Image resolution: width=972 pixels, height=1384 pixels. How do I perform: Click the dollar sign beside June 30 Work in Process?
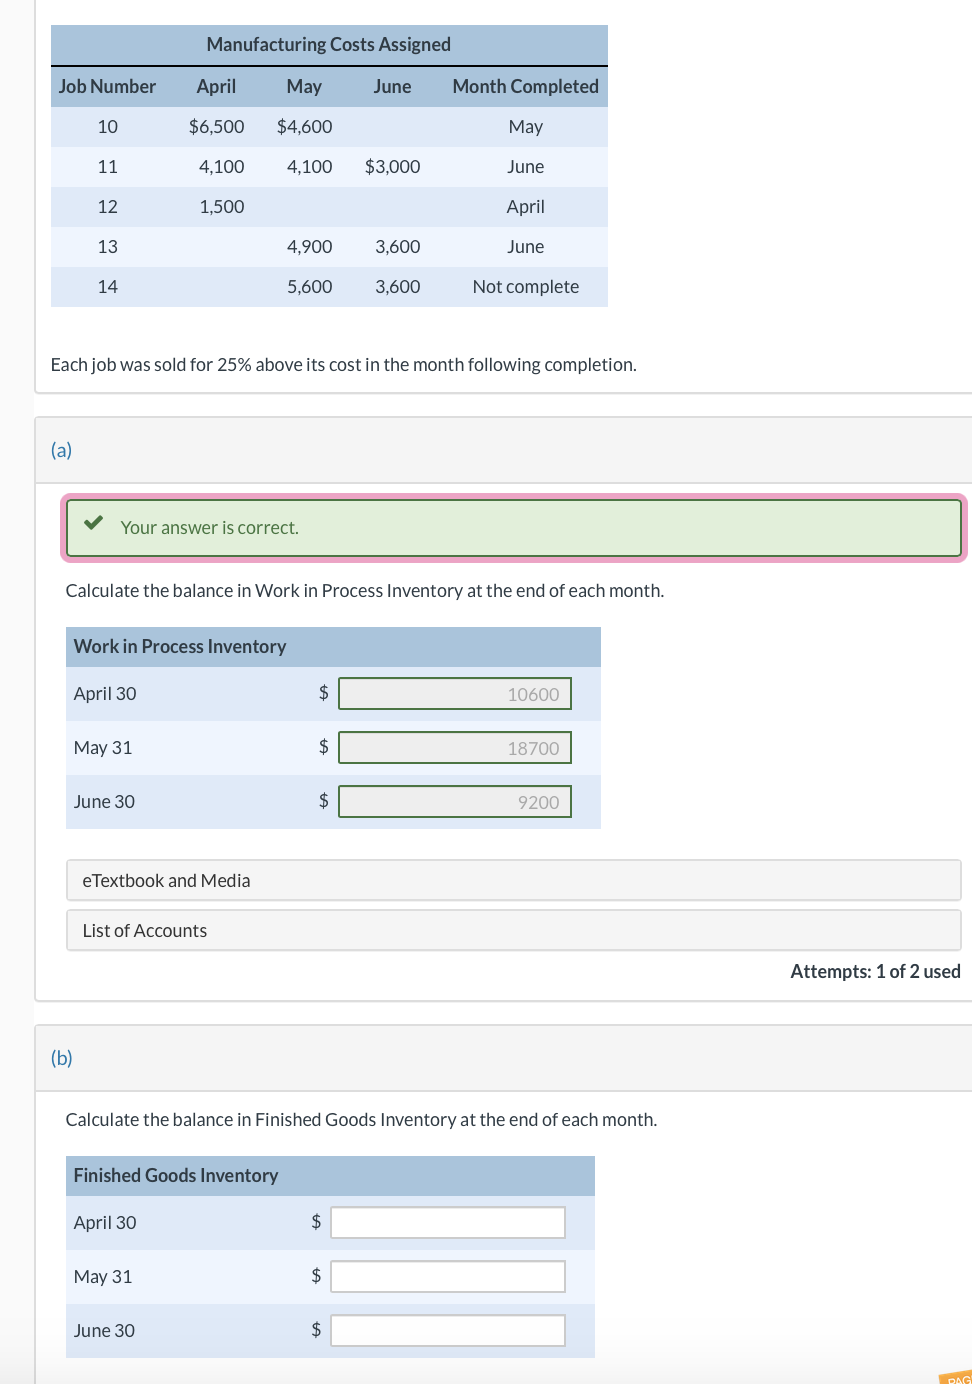click(x=322, y=801)
